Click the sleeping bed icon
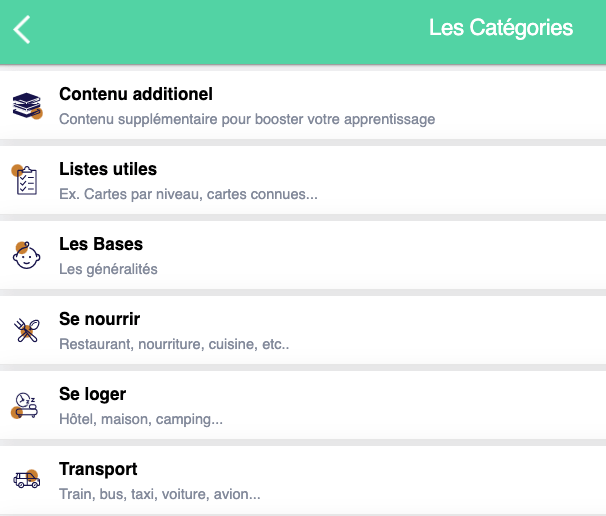Viewport: 606px width, 516px height. pos(26,405)
